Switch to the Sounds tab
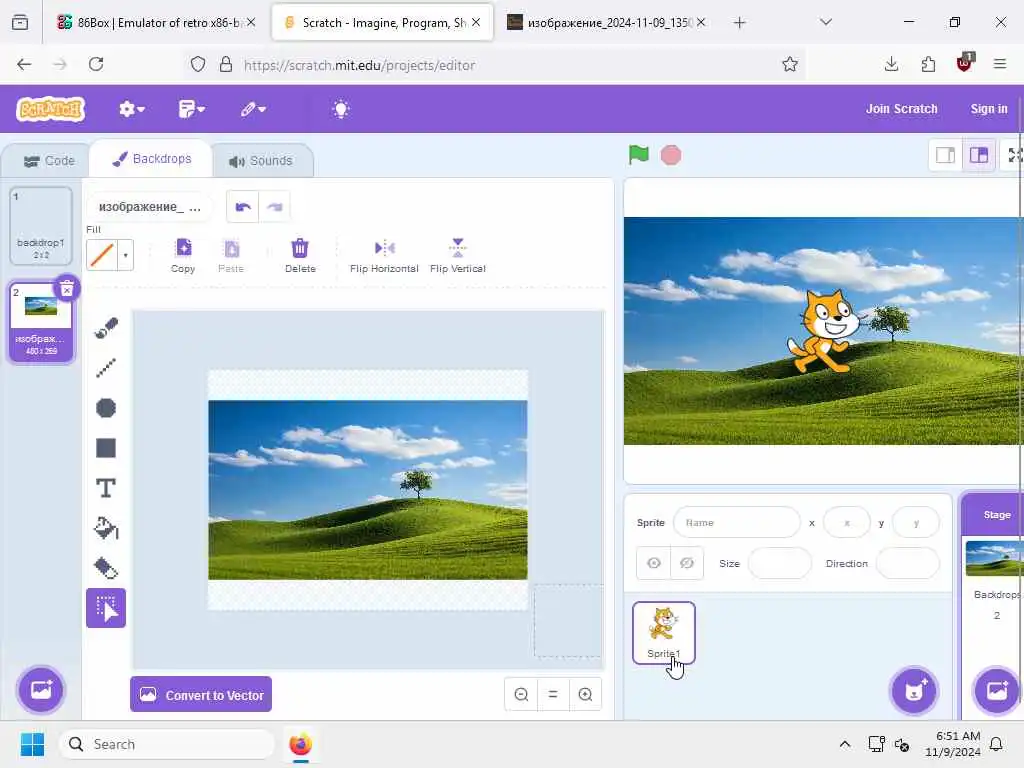 (261, 161)
